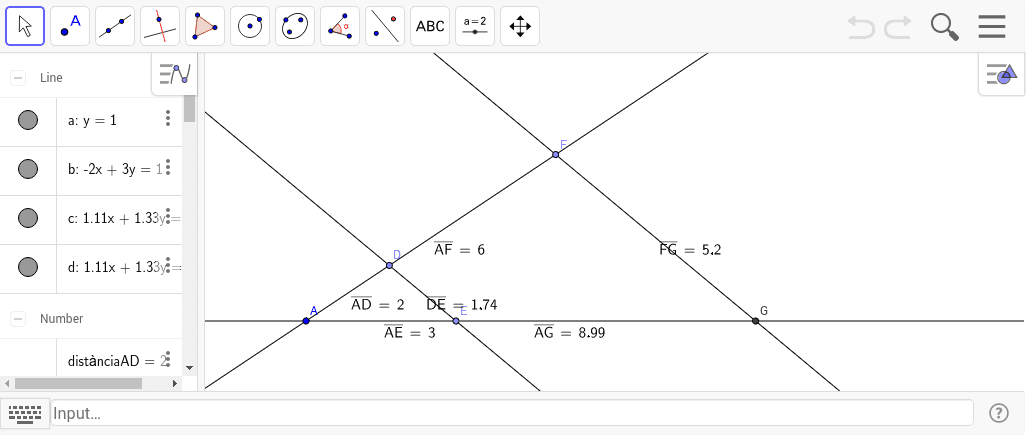
Task: Click the AE = 3 text label
Action: (410, 333)
